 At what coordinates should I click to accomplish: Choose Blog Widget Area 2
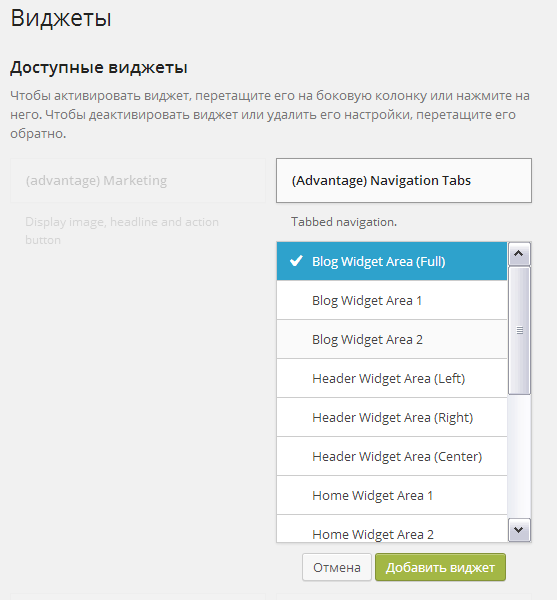coord(392,339)
